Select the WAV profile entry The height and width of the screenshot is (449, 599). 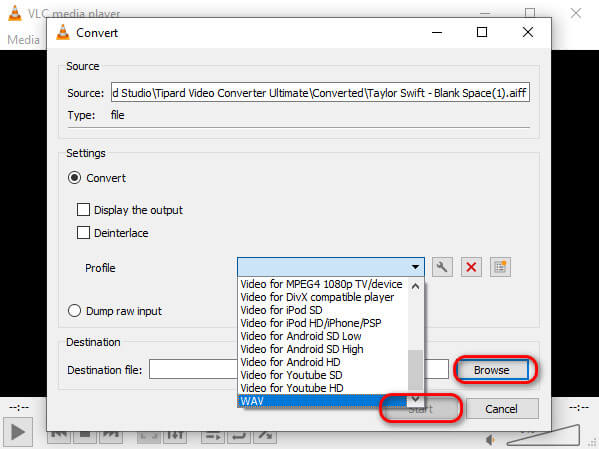323,401
